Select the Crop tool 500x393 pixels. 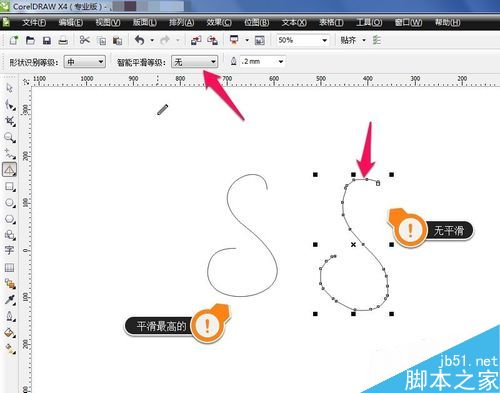pyautogui.click(x=9, y=121)
